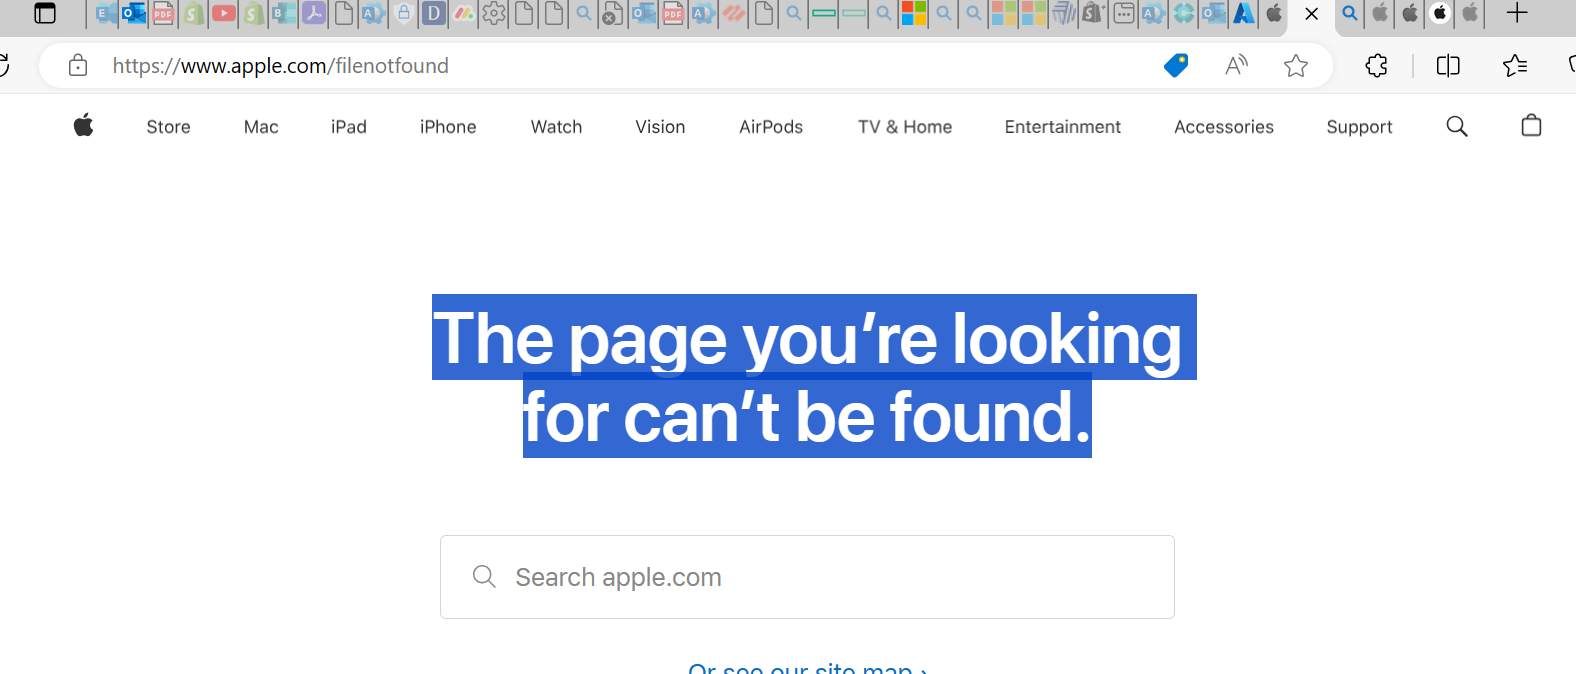Screen dimensions: 1576x674
Task: Open the shopping price tag icon in address bar
Action: click(x=1176, y=66)
